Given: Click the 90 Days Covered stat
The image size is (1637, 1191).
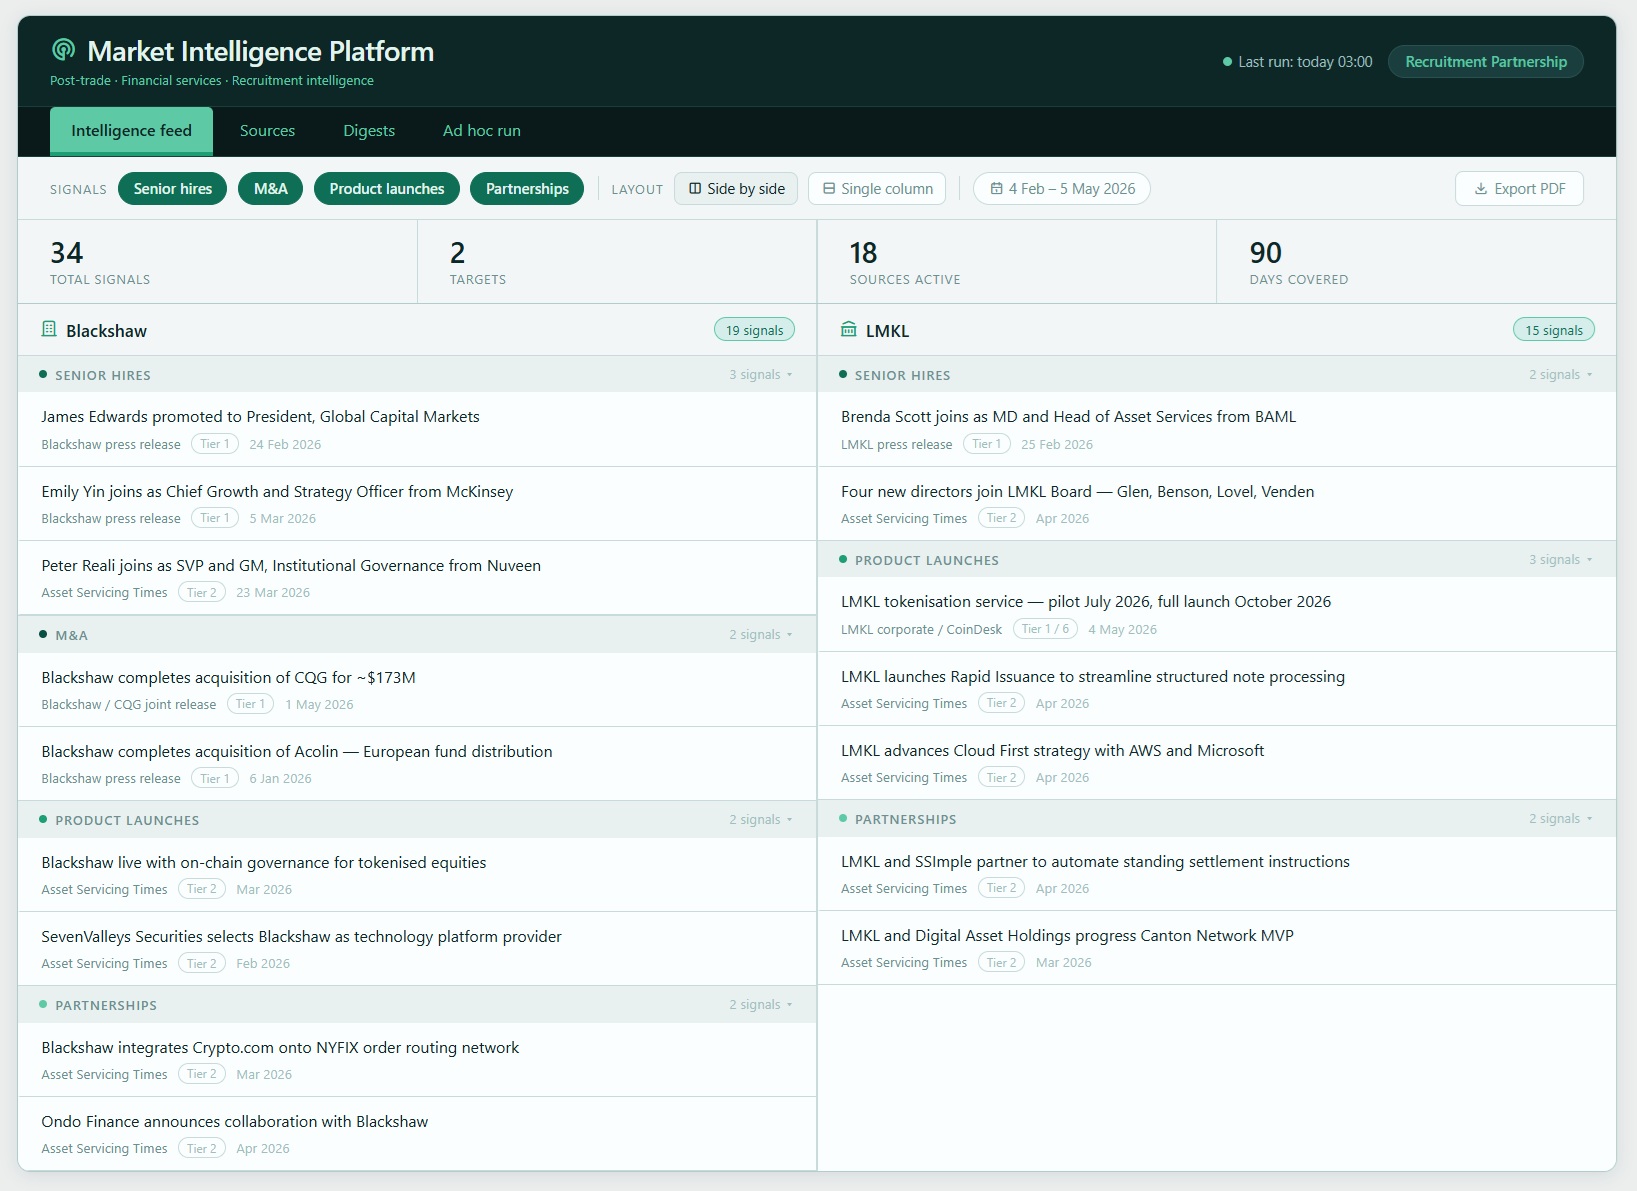Looking at the screenshot, I should click(1416, 262).
